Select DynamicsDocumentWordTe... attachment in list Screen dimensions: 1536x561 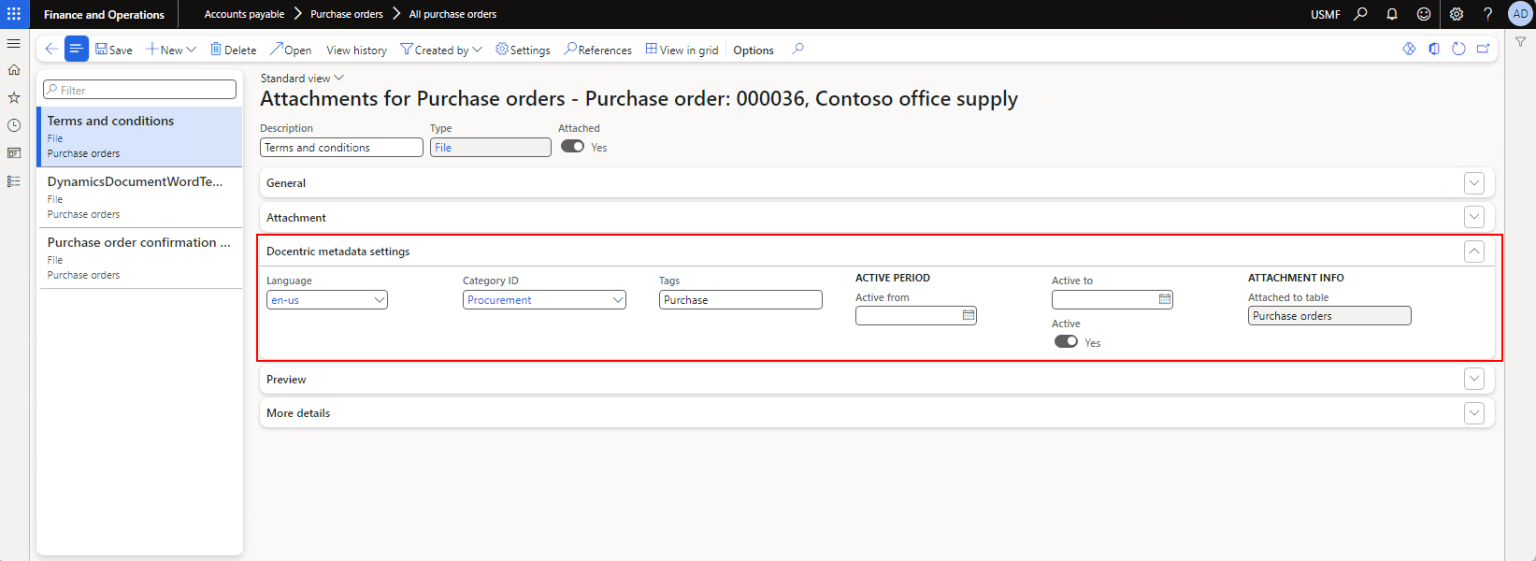pyautogui.click(x=139, y=197)
